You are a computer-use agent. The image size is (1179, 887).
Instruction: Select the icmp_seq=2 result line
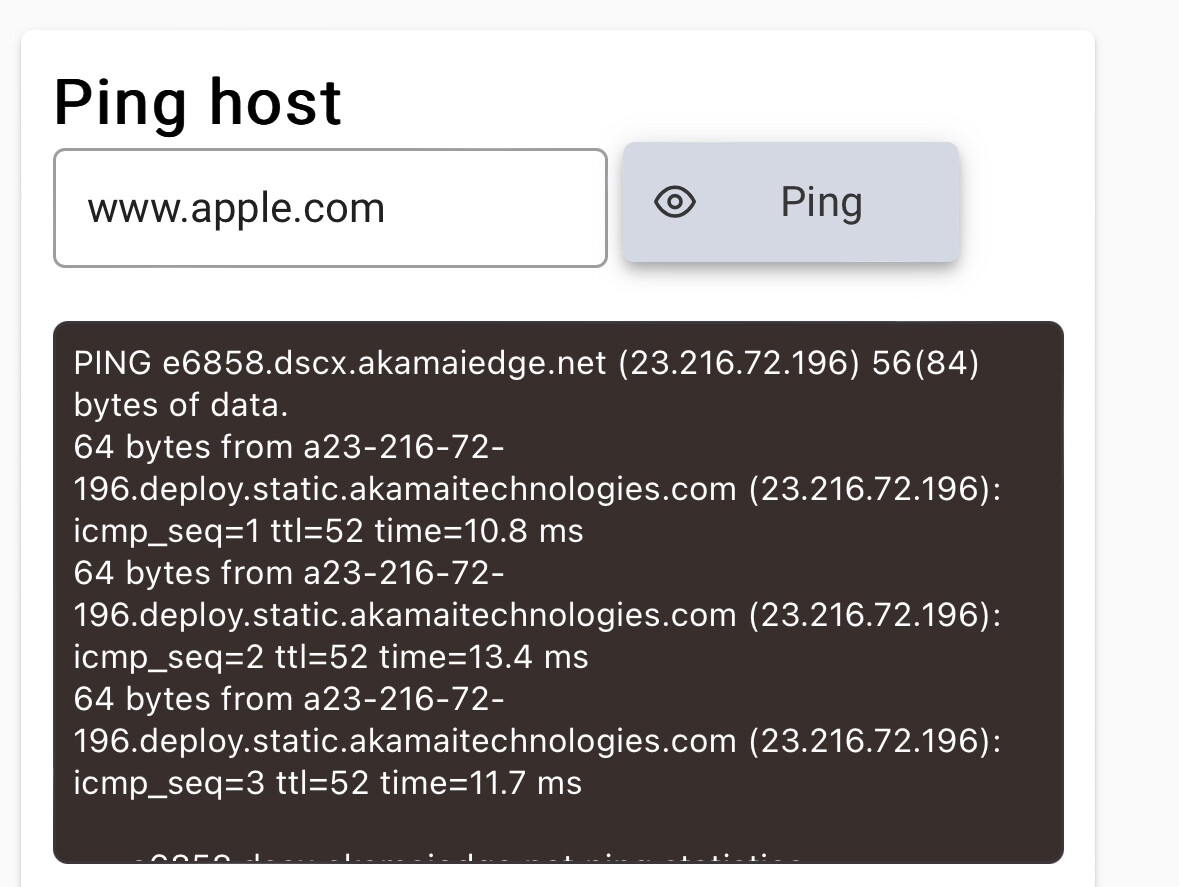[x=331, y=657]
